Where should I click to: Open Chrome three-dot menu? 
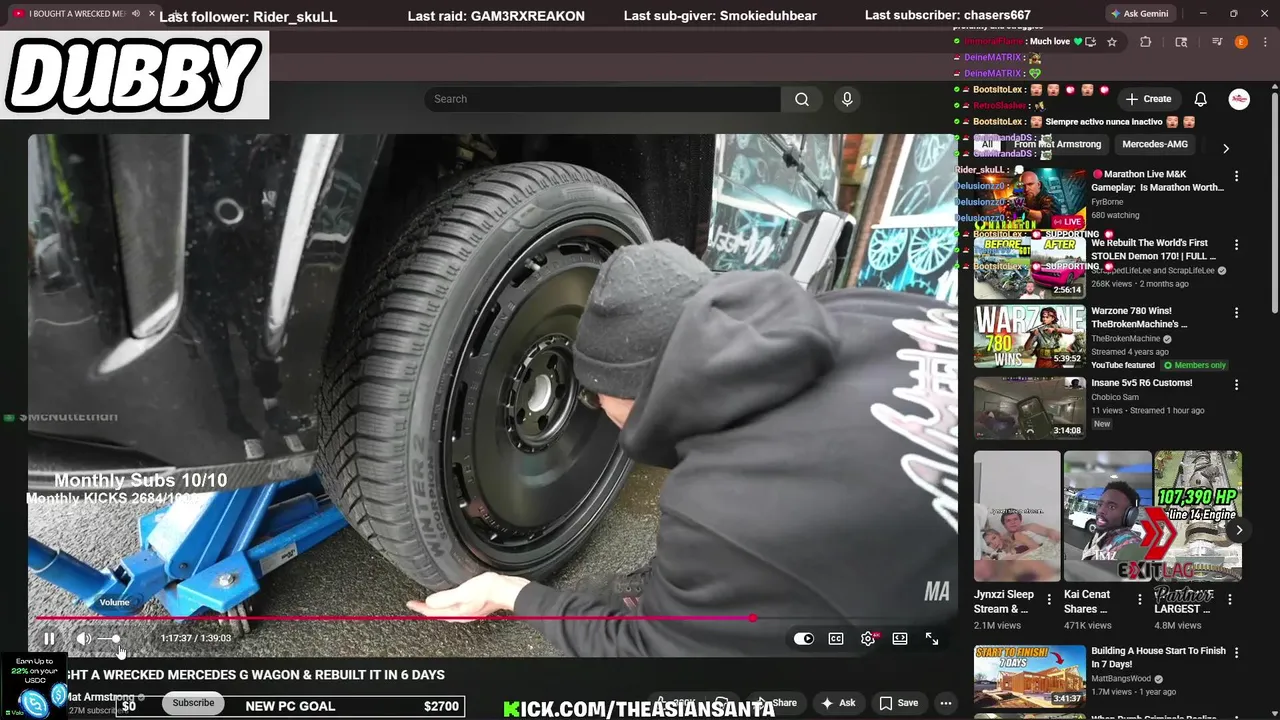(1264, 42)
